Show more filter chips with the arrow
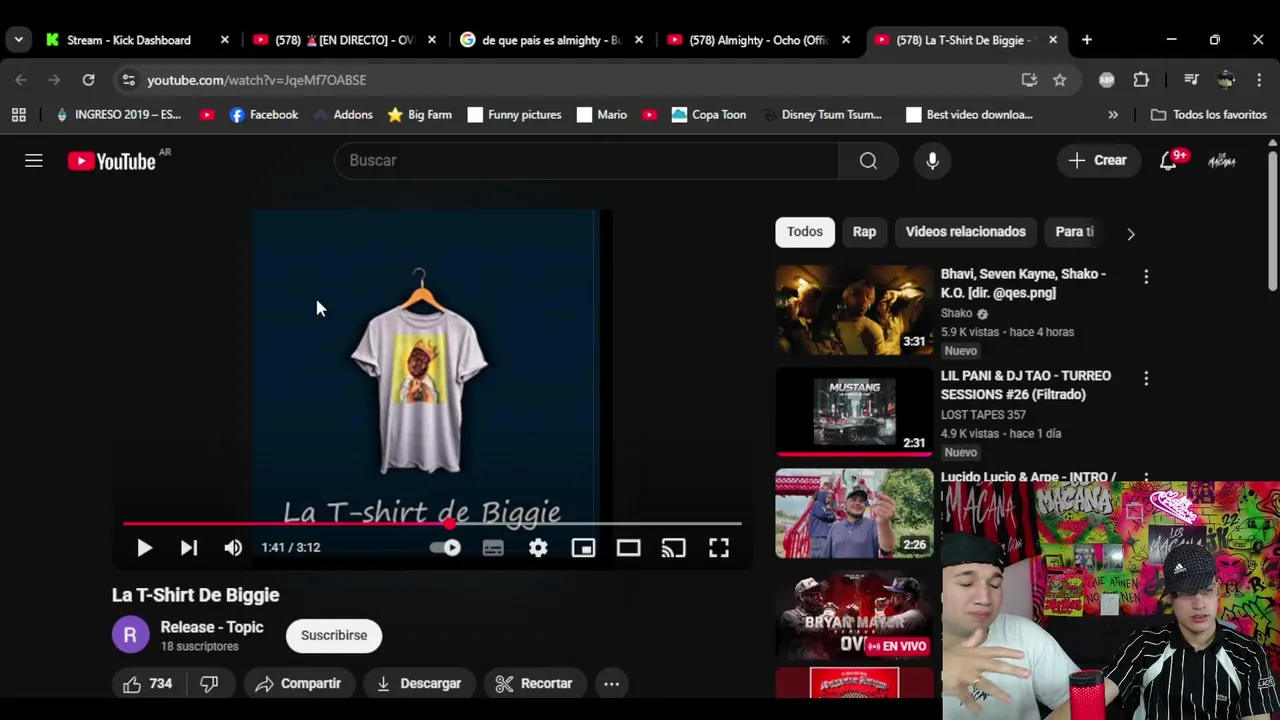The width and height of the screenshot is (1280, 720). (x=1131, y=233)
